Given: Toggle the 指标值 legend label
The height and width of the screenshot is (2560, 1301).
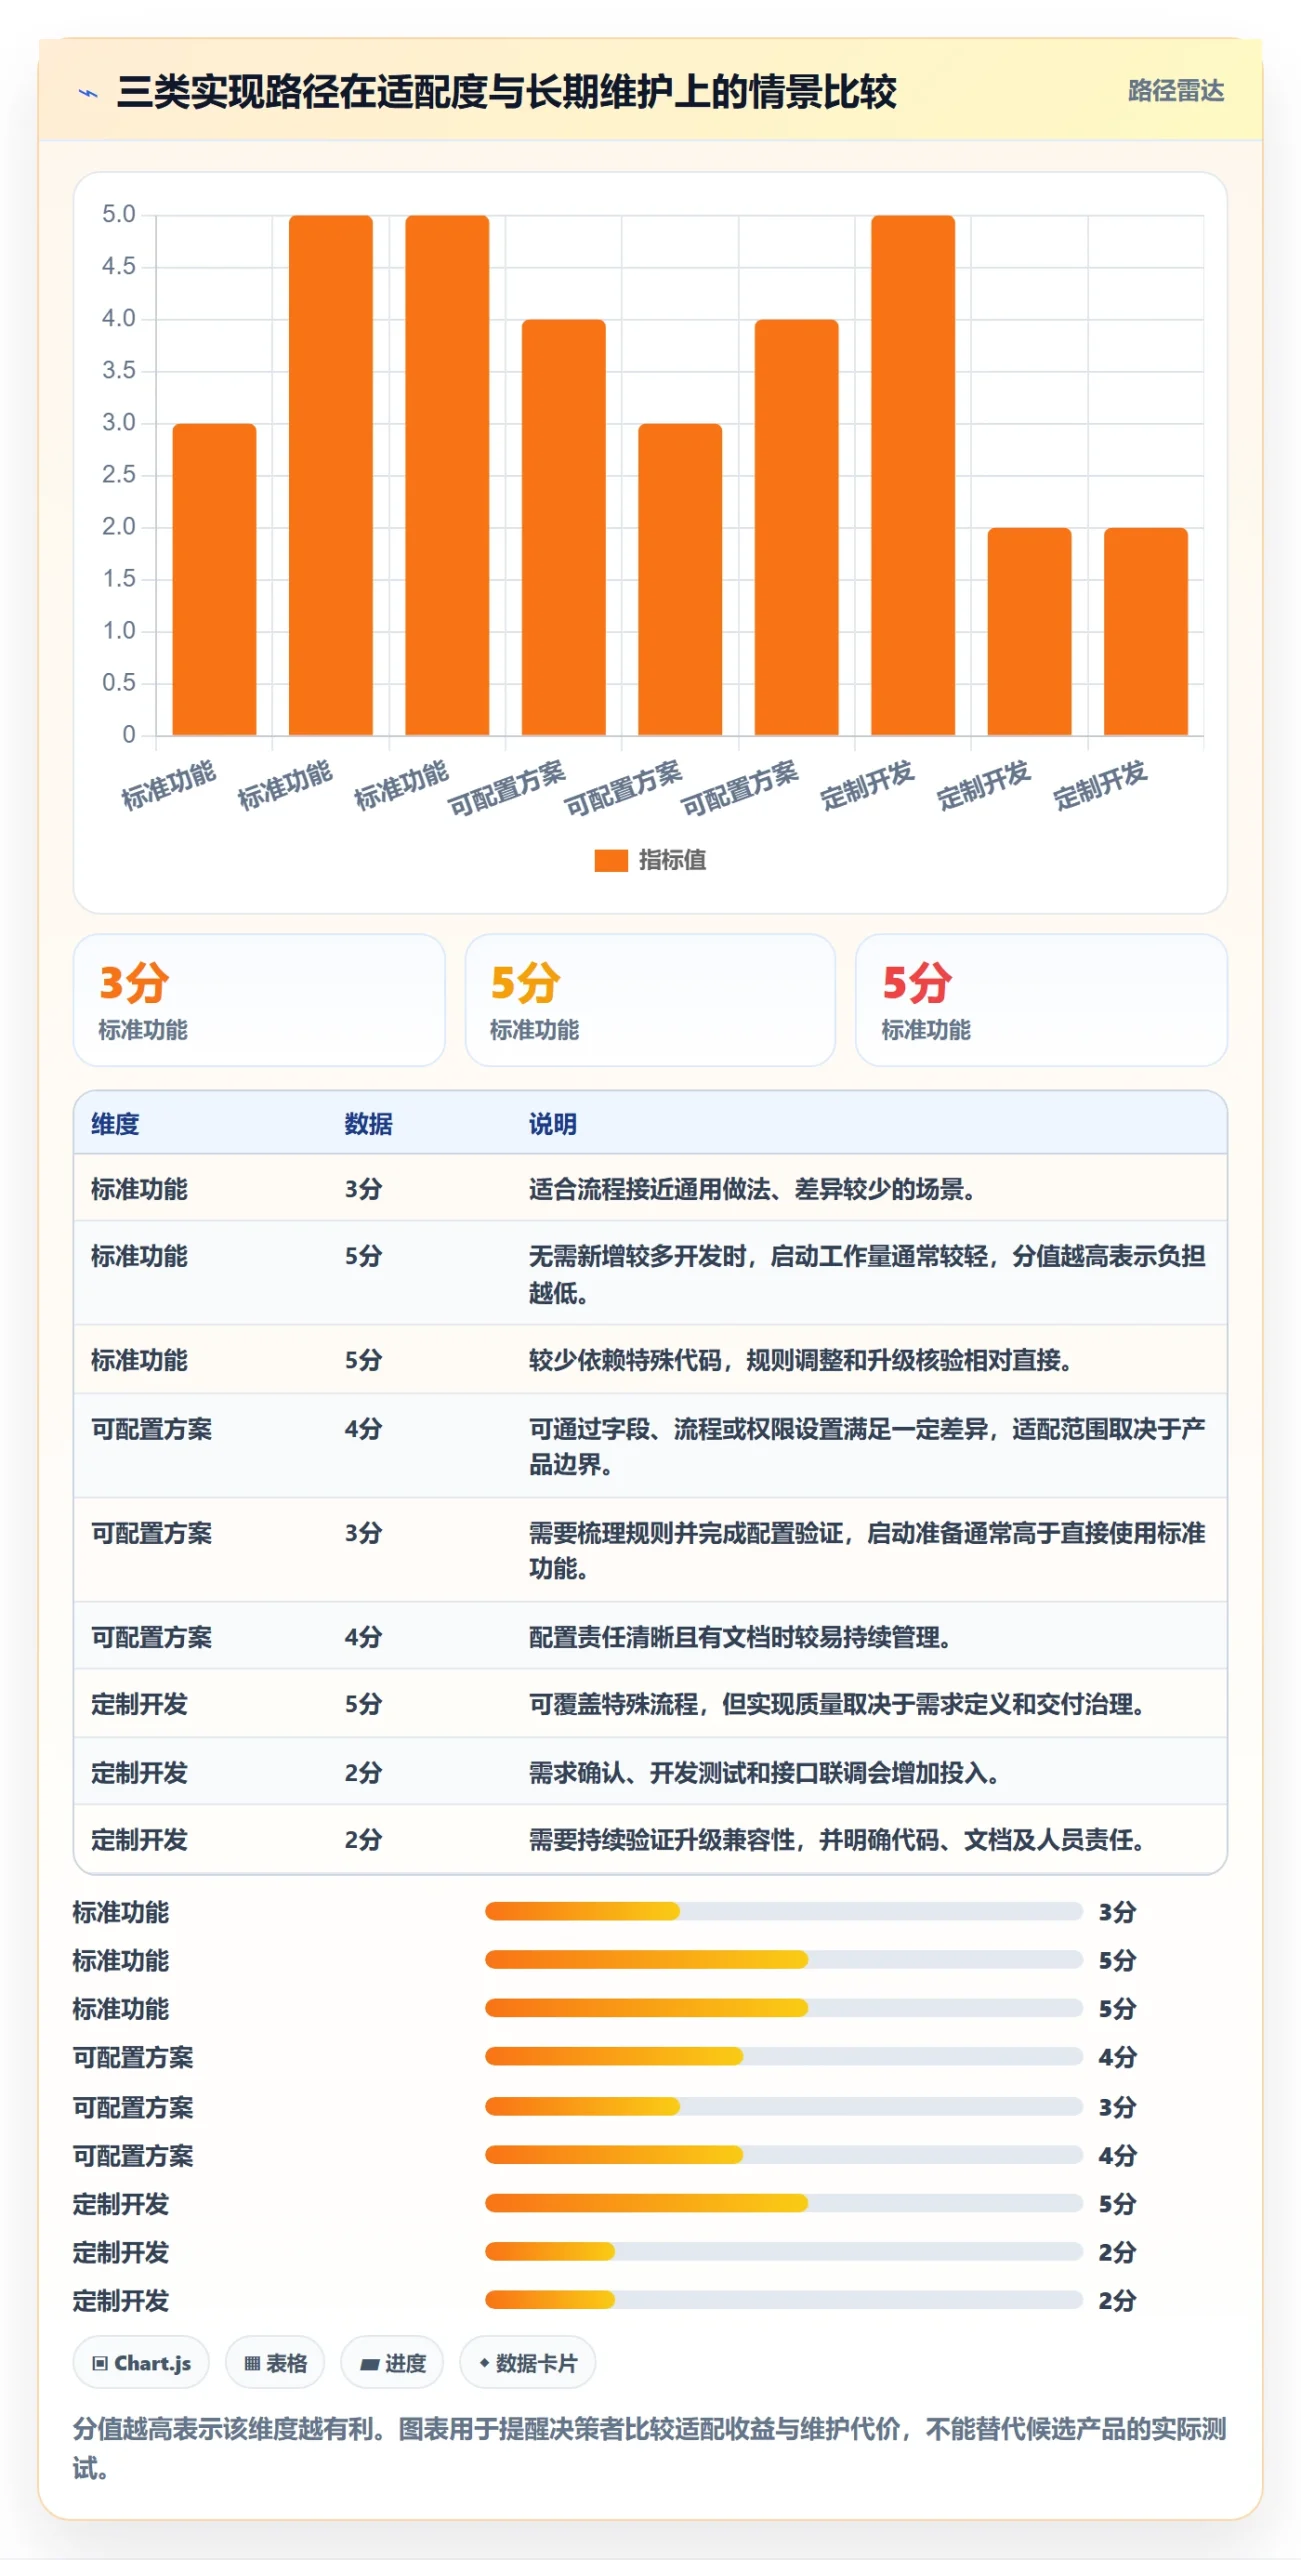Looking at the screenshot, I should click(672, 860).
